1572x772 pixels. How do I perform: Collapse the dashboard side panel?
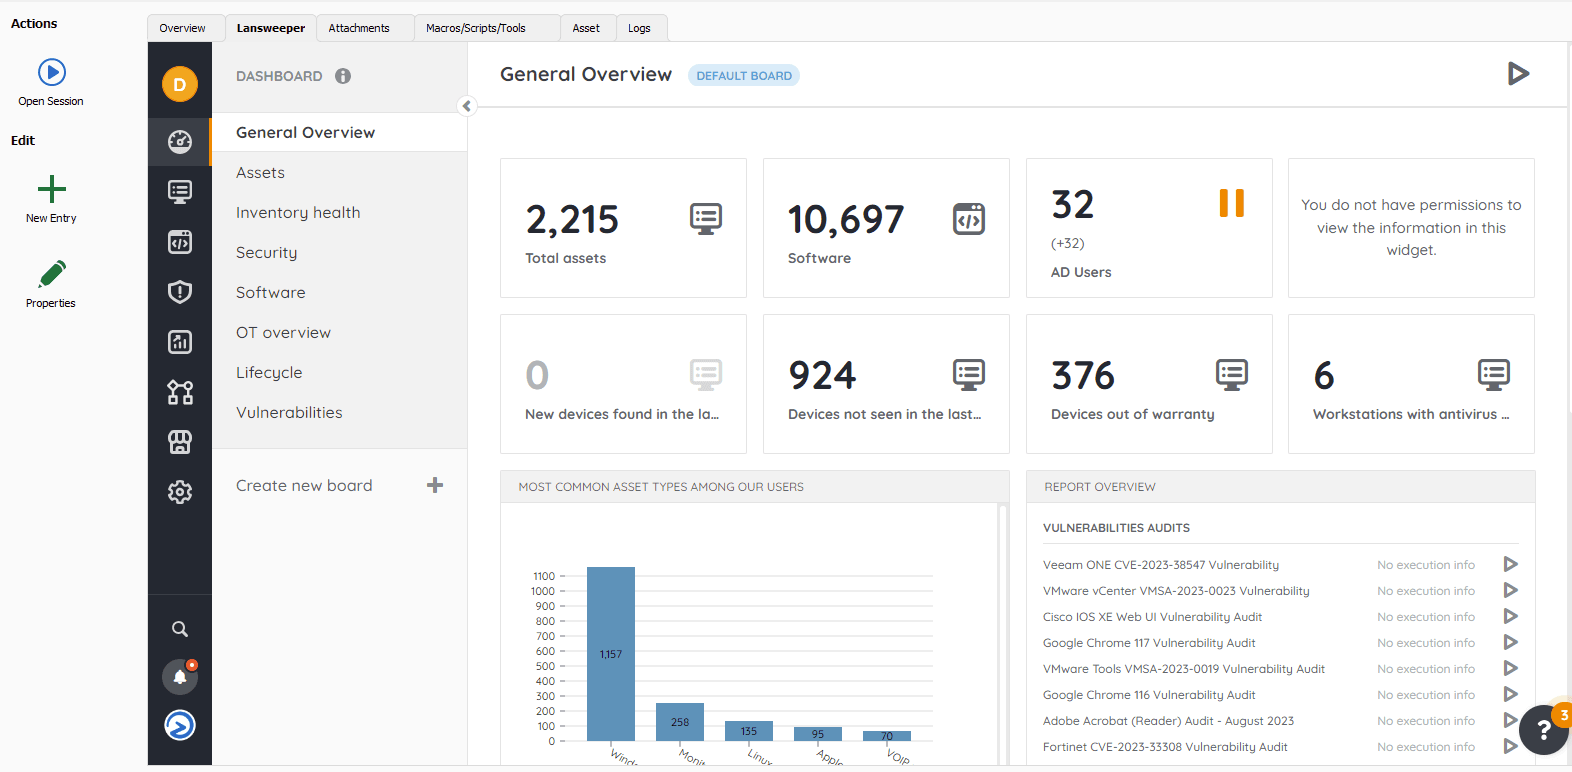[466, 106]
